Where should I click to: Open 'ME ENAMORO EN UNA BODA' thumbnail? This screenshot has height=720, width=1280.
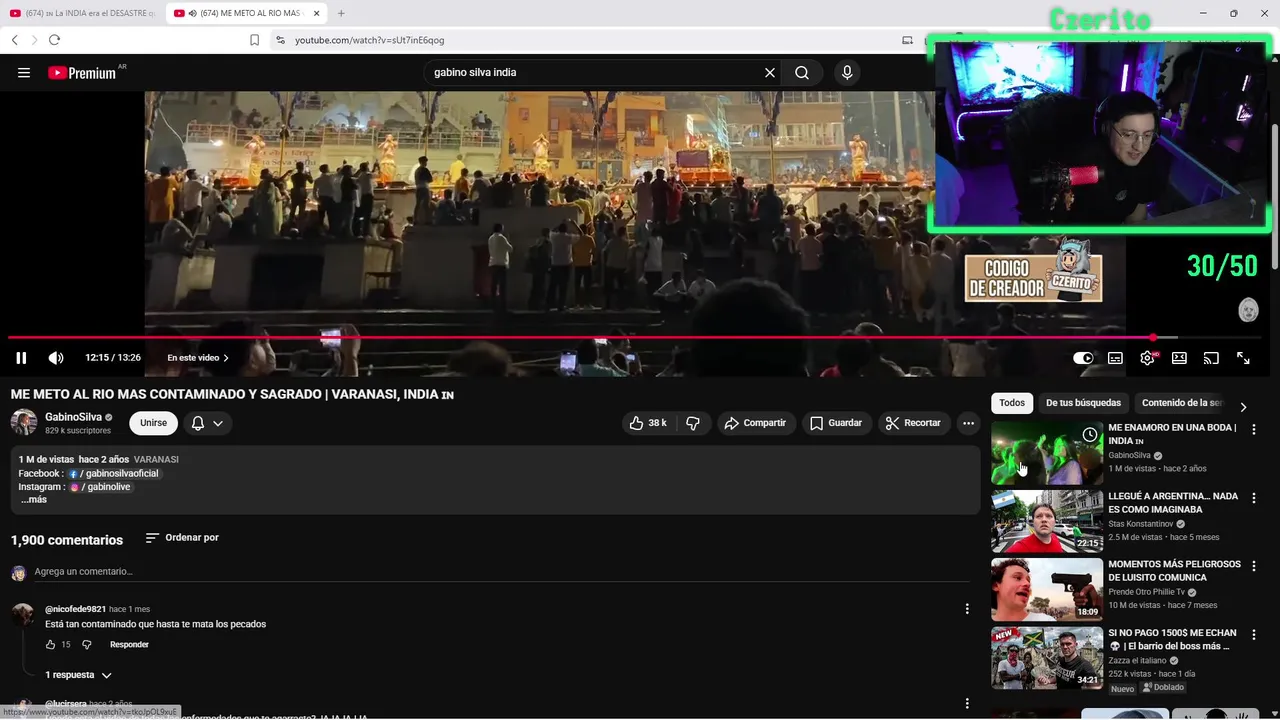(1047, 453)
